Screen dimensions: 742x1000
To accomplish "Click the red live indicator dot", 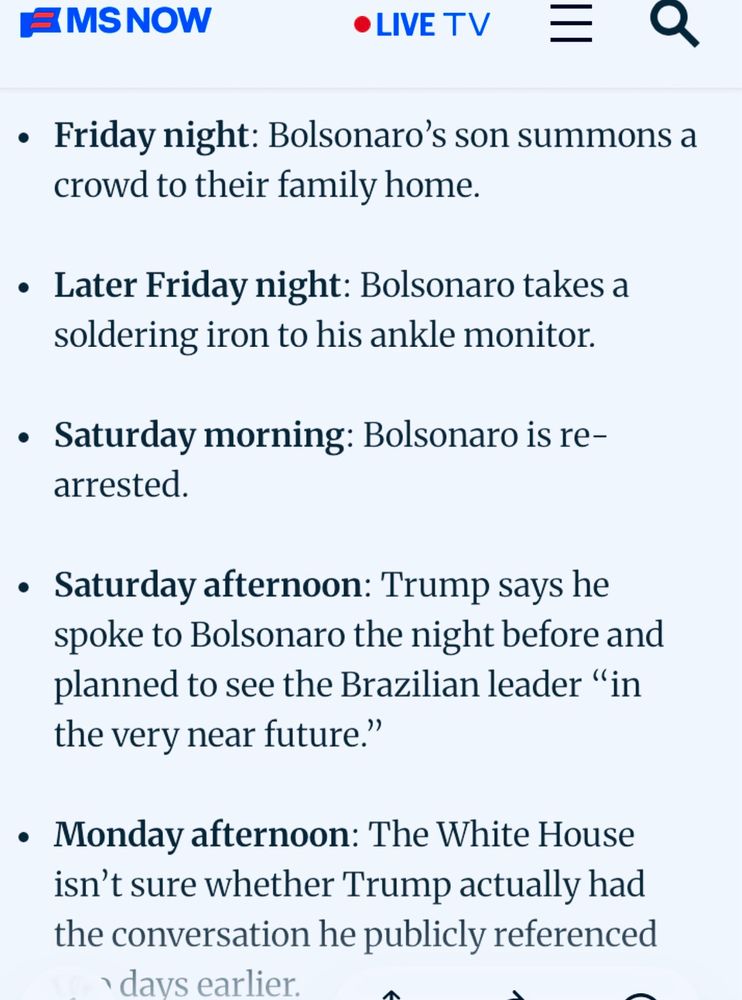I will coord(362,24).
